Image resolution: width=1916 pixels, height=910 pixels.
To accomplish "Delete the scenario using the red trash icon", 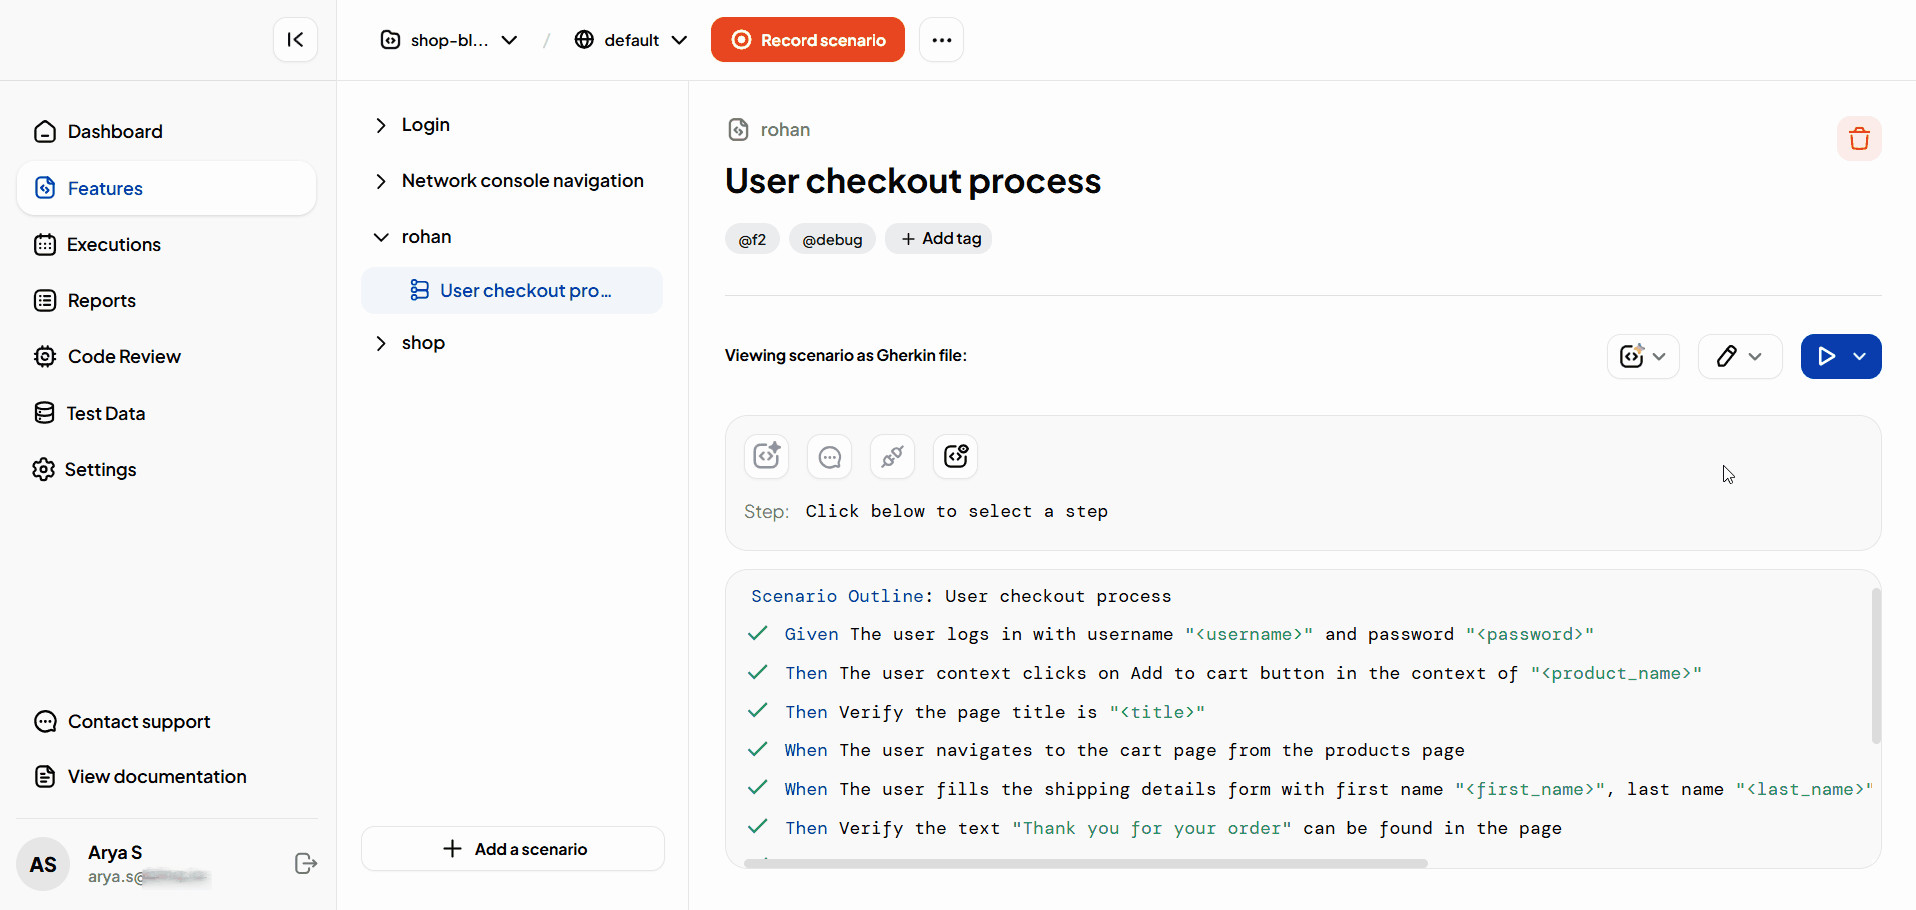I will coord(1859,138).
